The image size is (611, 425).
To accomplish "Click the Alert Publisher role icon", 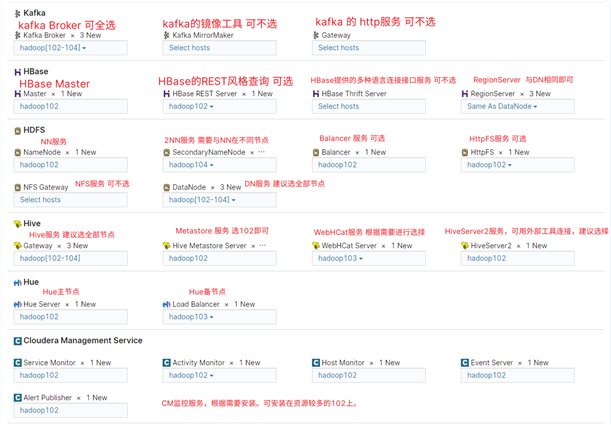I will coord(18,398).
